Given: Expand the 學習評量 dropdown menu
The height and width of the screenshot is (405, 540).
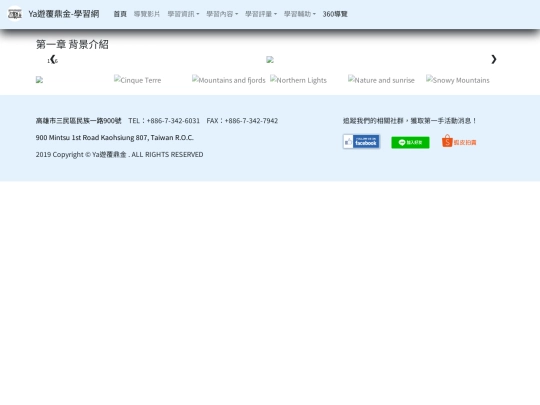Looking at the screenshot, I should click(x=261, y=14).
